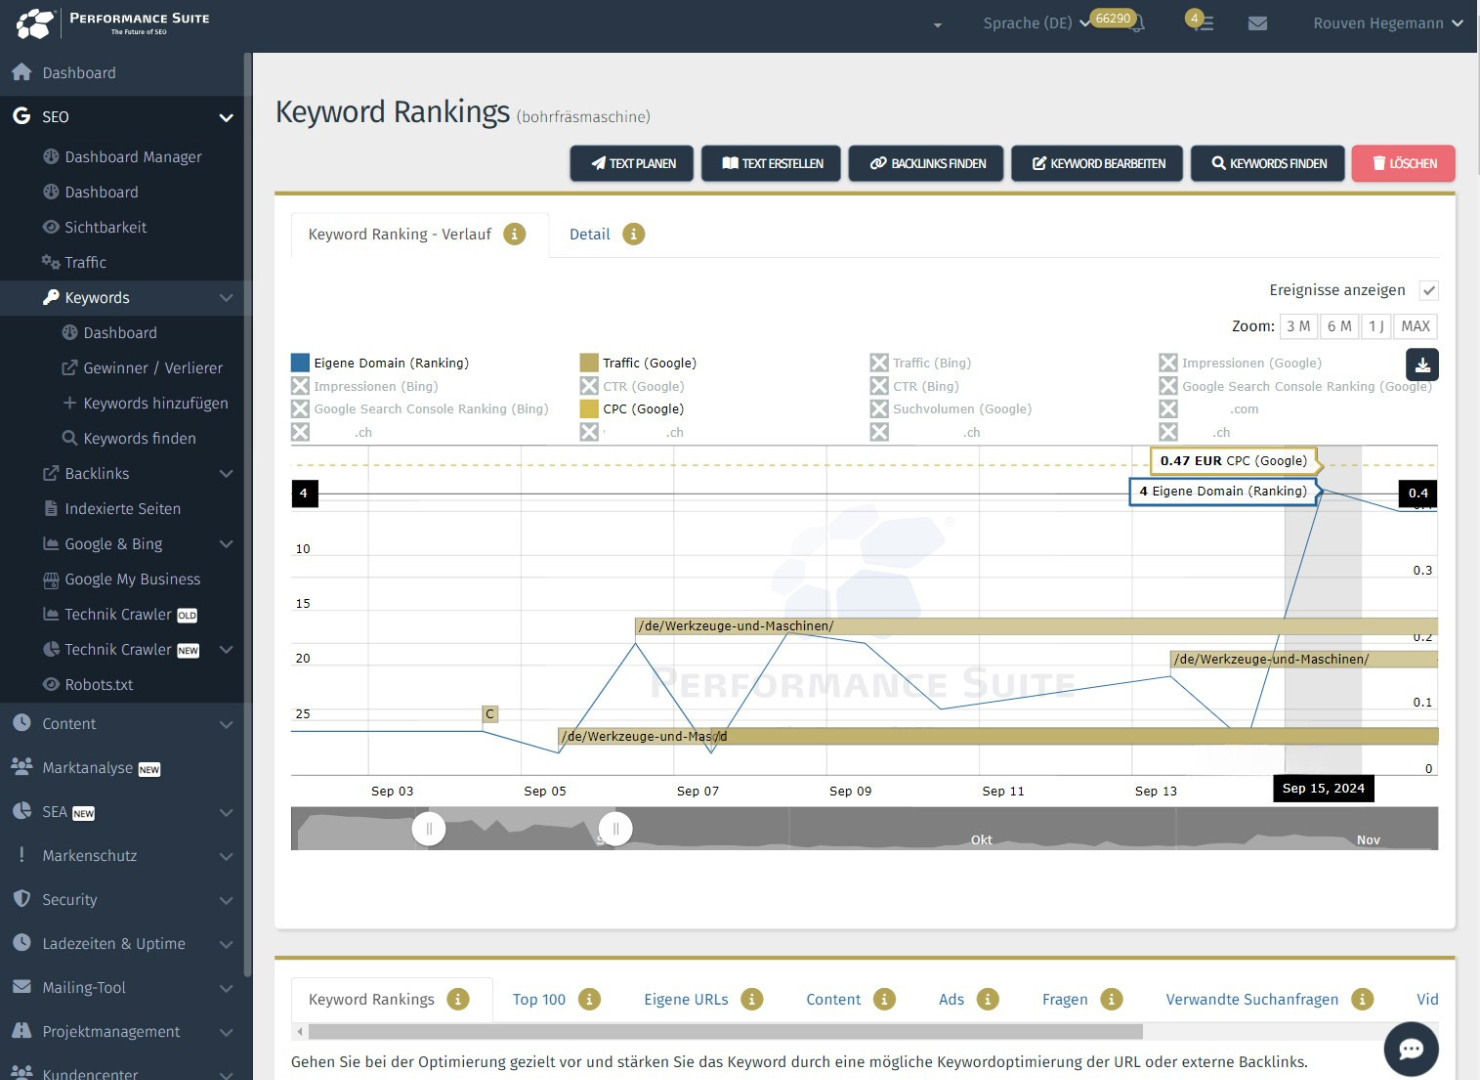Open the task list icon with badge 4
Screen dimensions: 1480x1080
1201,22
